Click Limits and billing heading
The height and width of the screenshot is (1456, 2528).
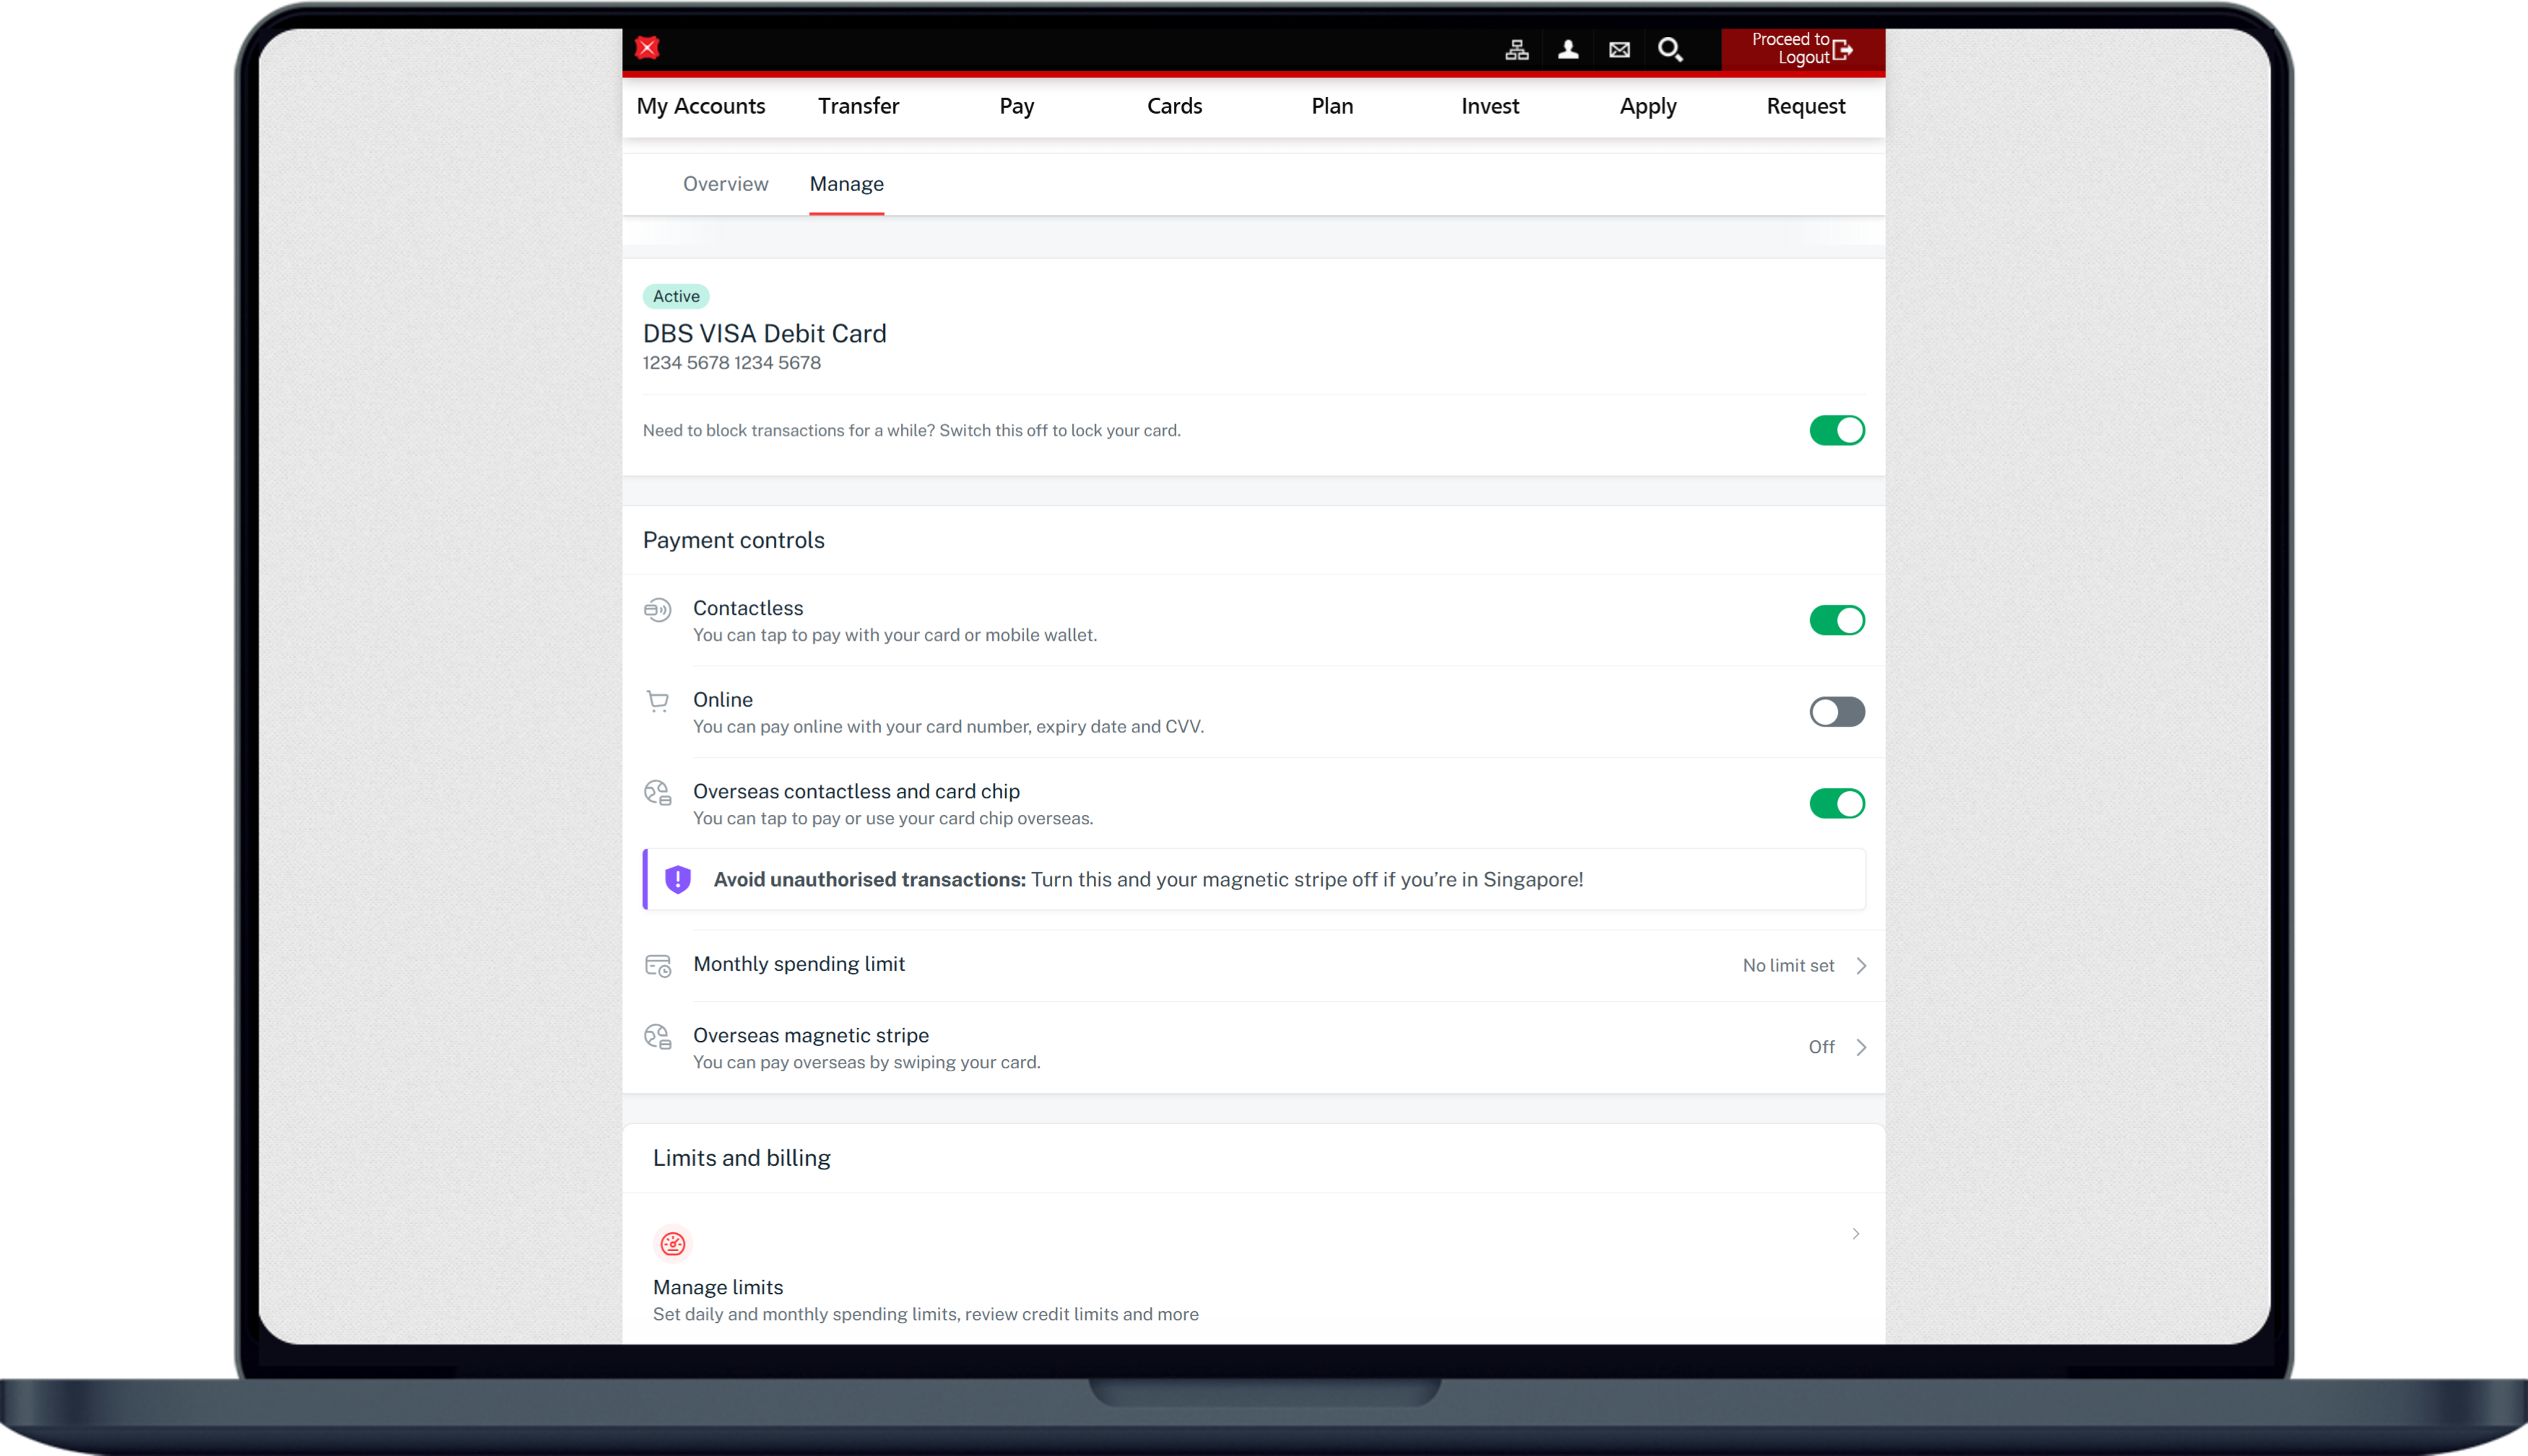coord(741,1158)
